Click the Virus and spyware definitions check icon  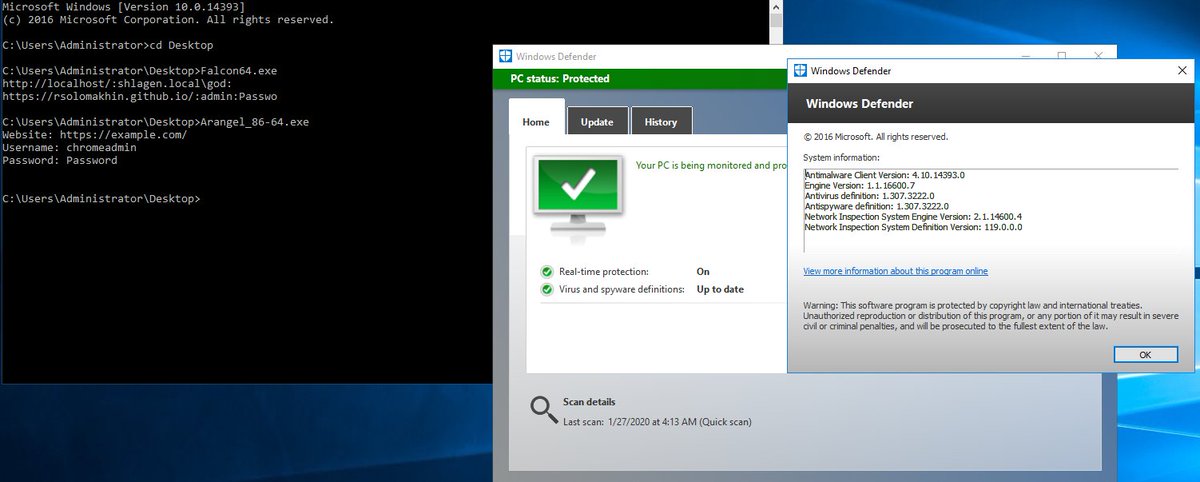[x=546, y=290]
